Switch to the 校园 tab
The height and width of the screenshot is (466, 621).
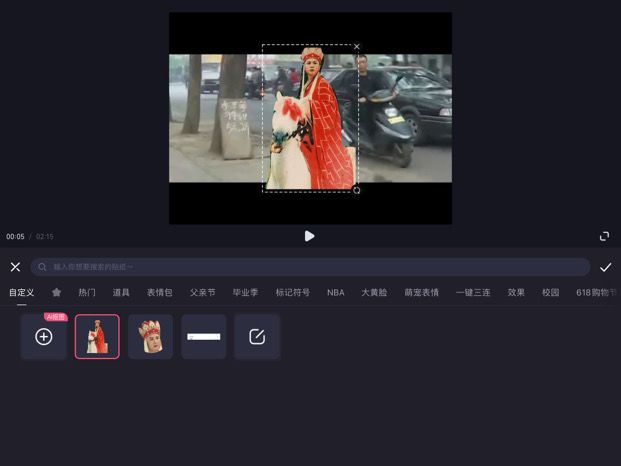pyautogui.click(x=551, y=293)
